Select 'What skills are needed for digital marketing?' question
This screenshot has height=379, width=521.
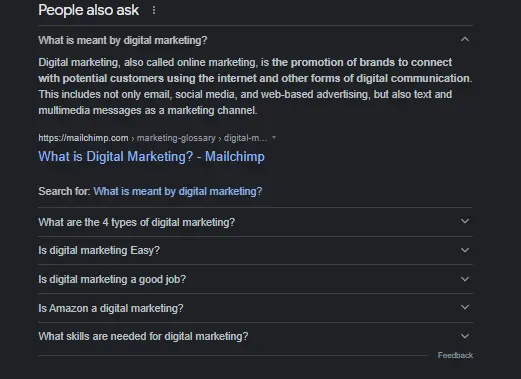pos(143,336)
